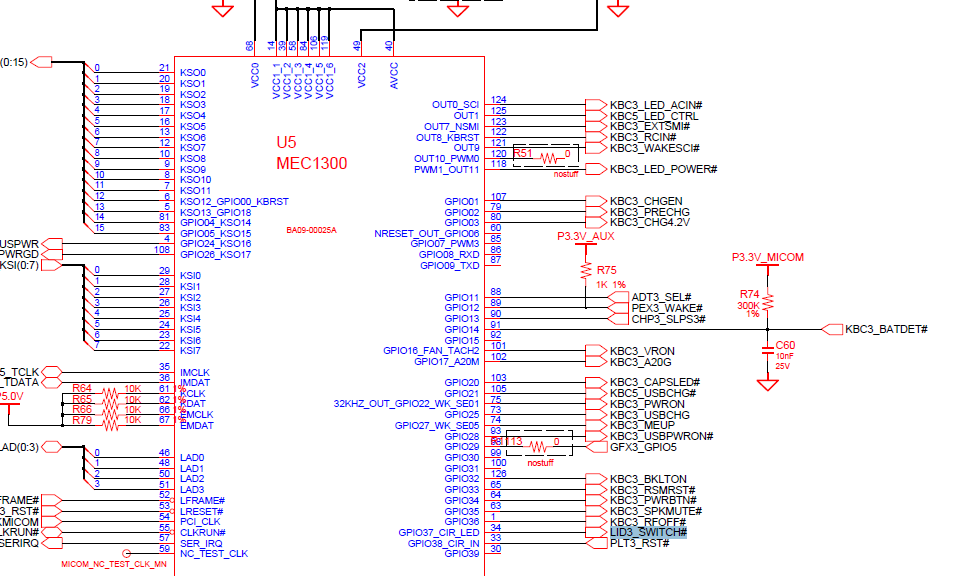Click the IMCLK pin name
The height and width of the screenshot is (576, 962).
tap(194, 372)
